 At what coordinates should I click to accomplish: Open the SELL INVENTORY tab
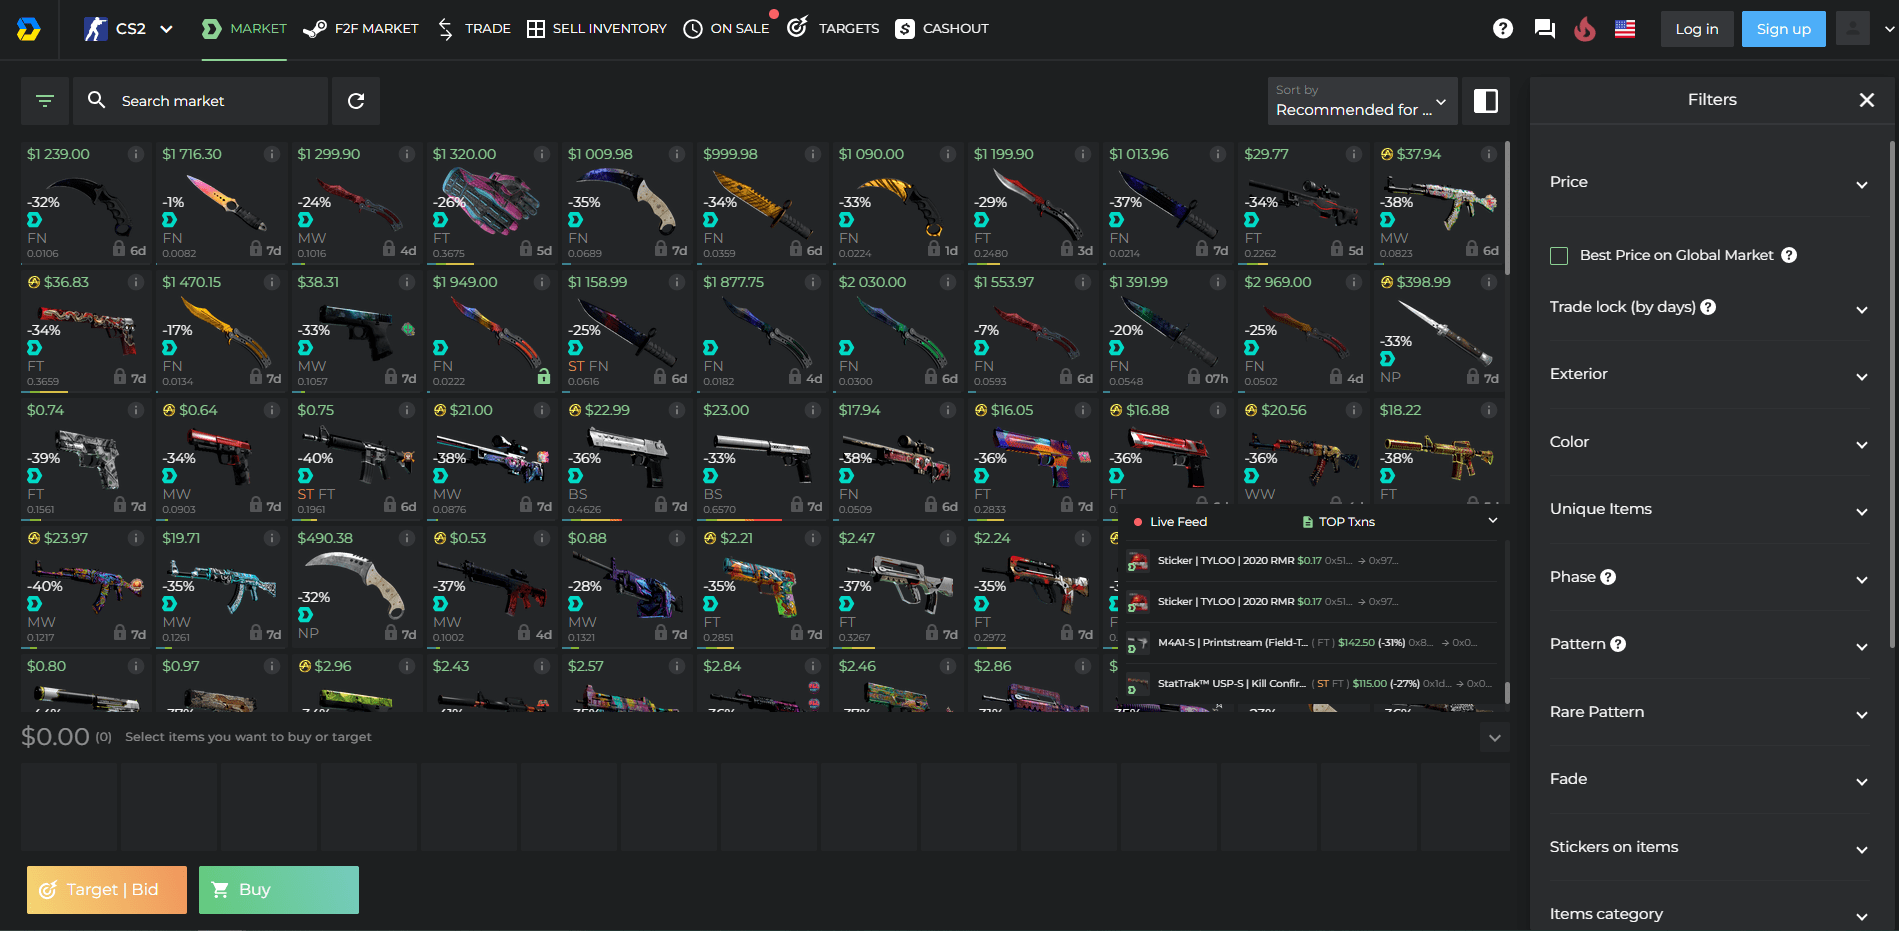click(x=597, y=29)
